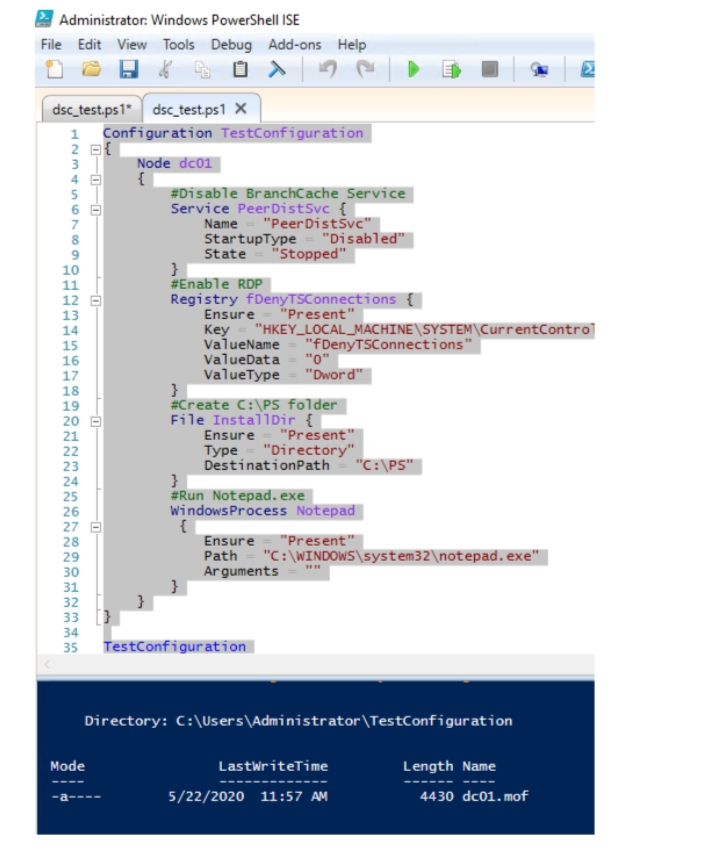Click the Redo arrow icon
Screen dimensions: 719x854
click(x=365, y=69)
